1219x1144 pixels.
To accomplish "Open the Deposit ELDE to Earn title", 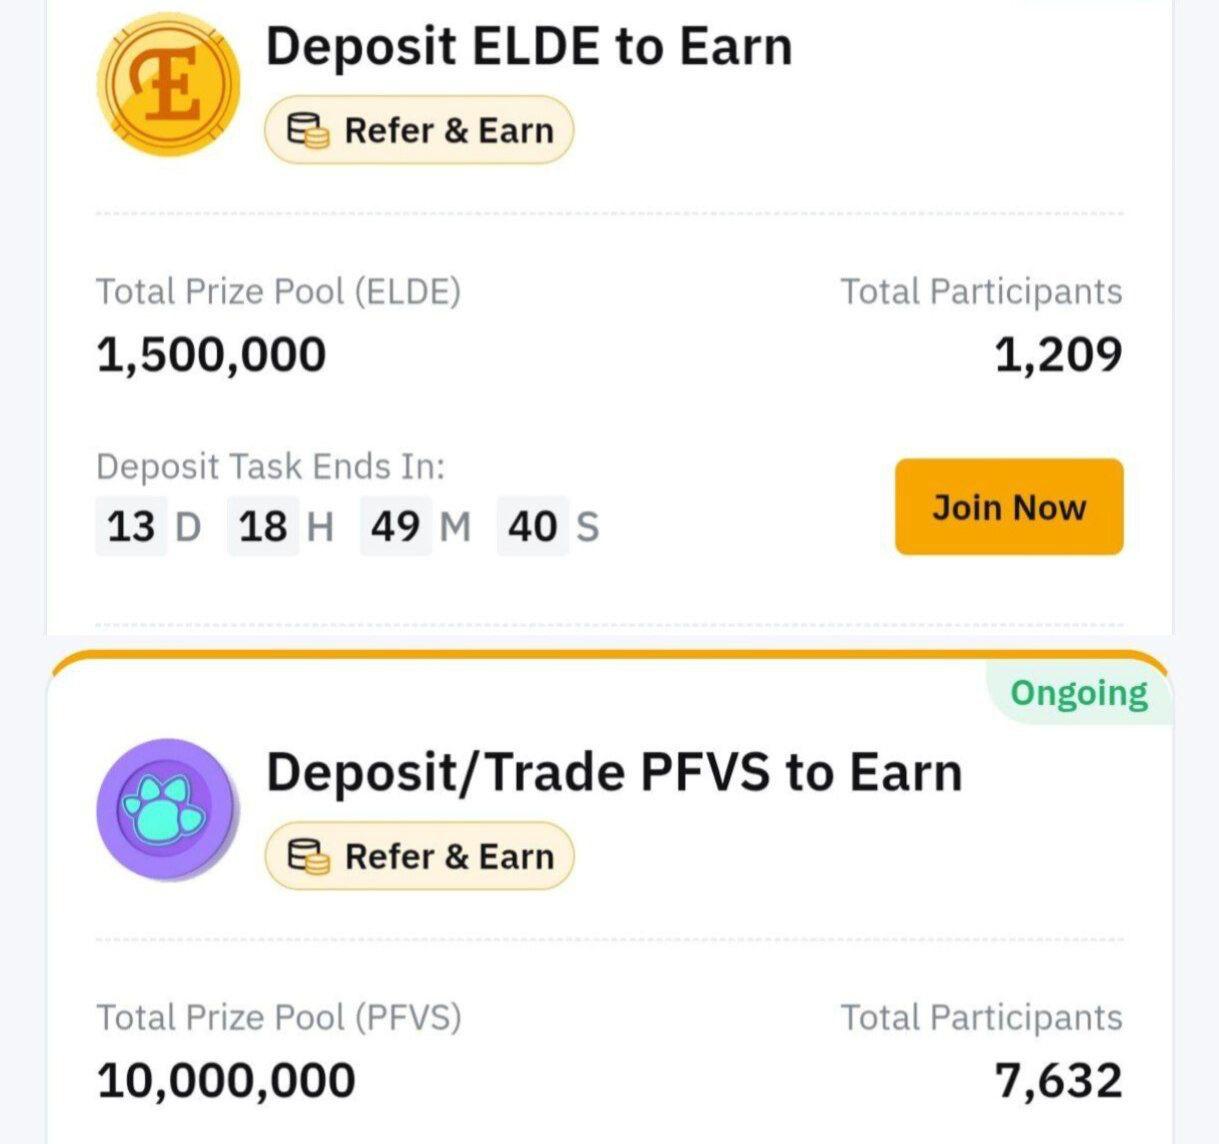I will [x=529, y=47].
